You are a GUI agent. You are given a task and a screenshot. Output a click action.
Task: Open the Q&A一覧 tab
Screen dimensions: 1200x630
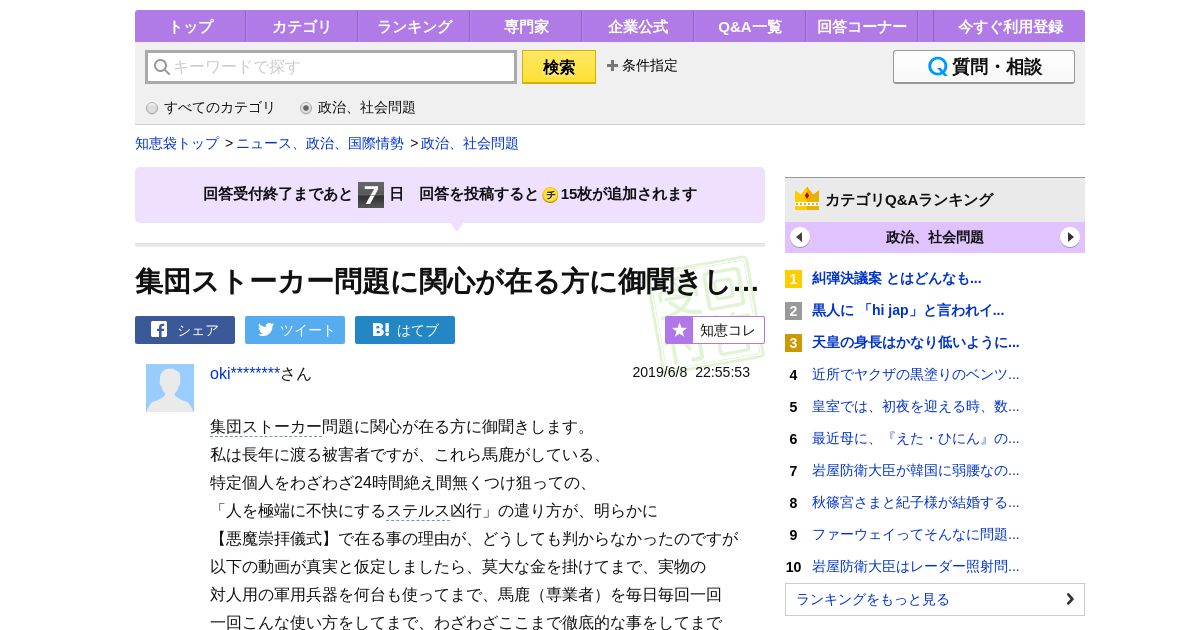coord(749,27)
